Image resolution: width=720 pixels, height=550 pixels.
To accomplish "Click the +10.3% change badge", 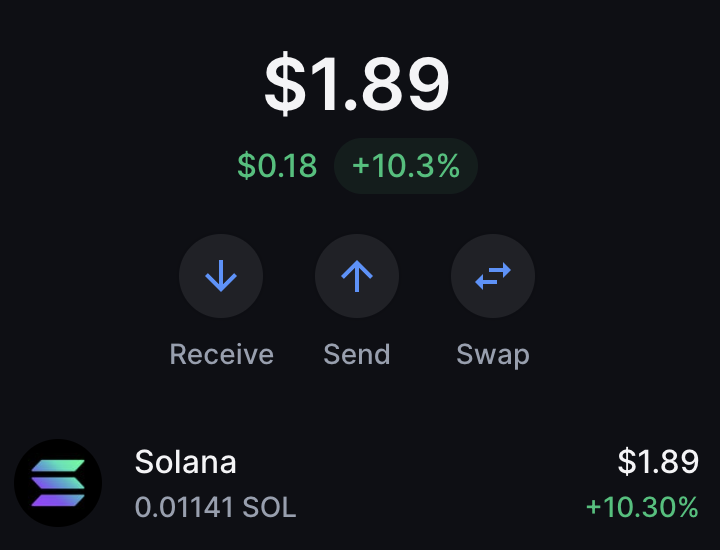I will [x=406, y=166].
